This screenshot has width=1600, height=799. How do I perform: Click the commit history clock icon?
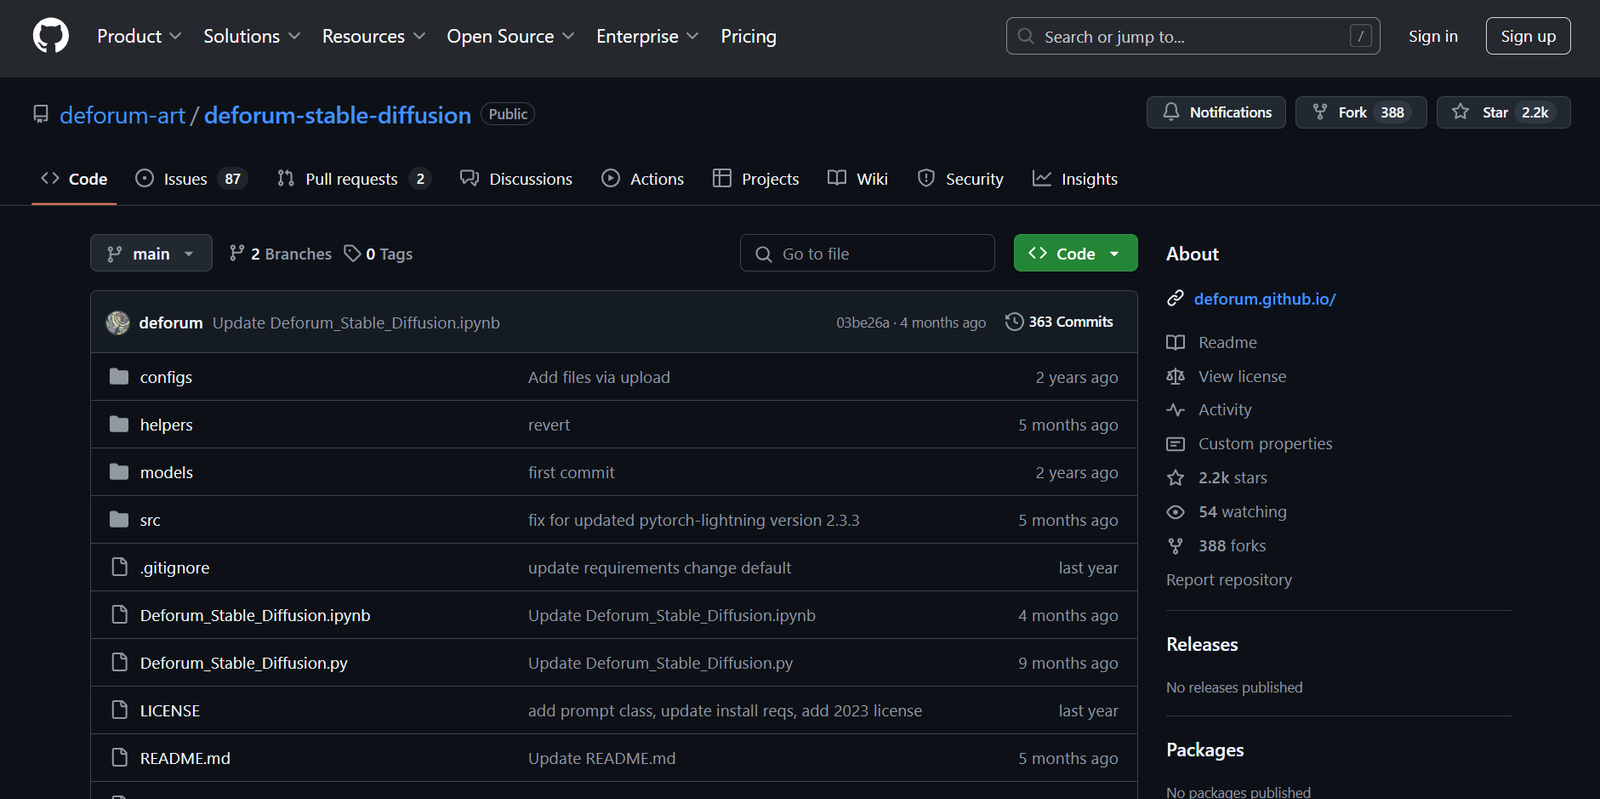point(1014,322)
